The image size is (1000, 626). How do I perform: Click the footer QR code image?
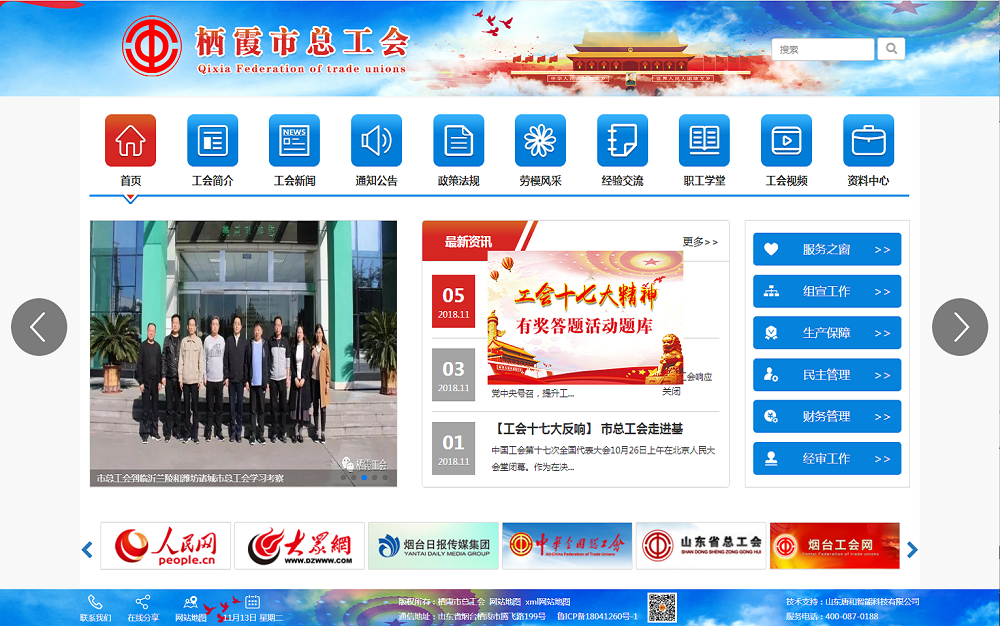coord(662,607)
